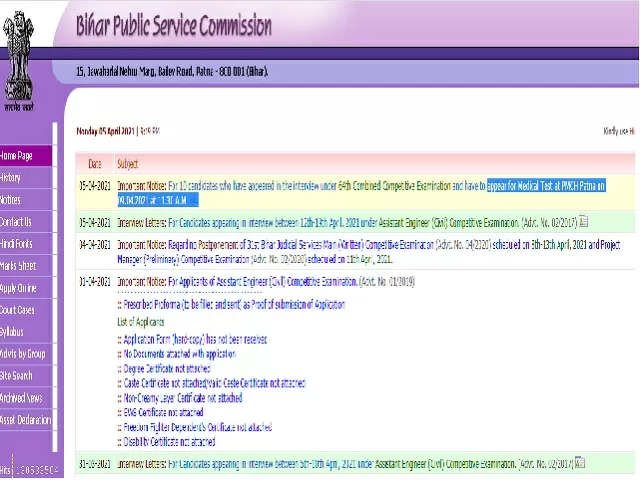Open Asset Declaration page

click(26, 420)
